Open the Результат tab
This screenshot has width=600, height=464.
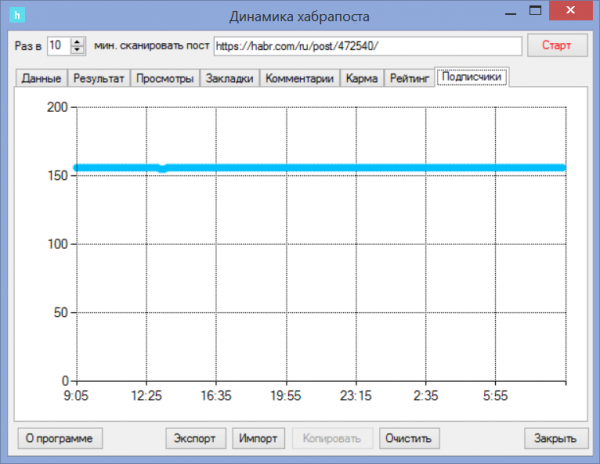click(x=99, y=79)
